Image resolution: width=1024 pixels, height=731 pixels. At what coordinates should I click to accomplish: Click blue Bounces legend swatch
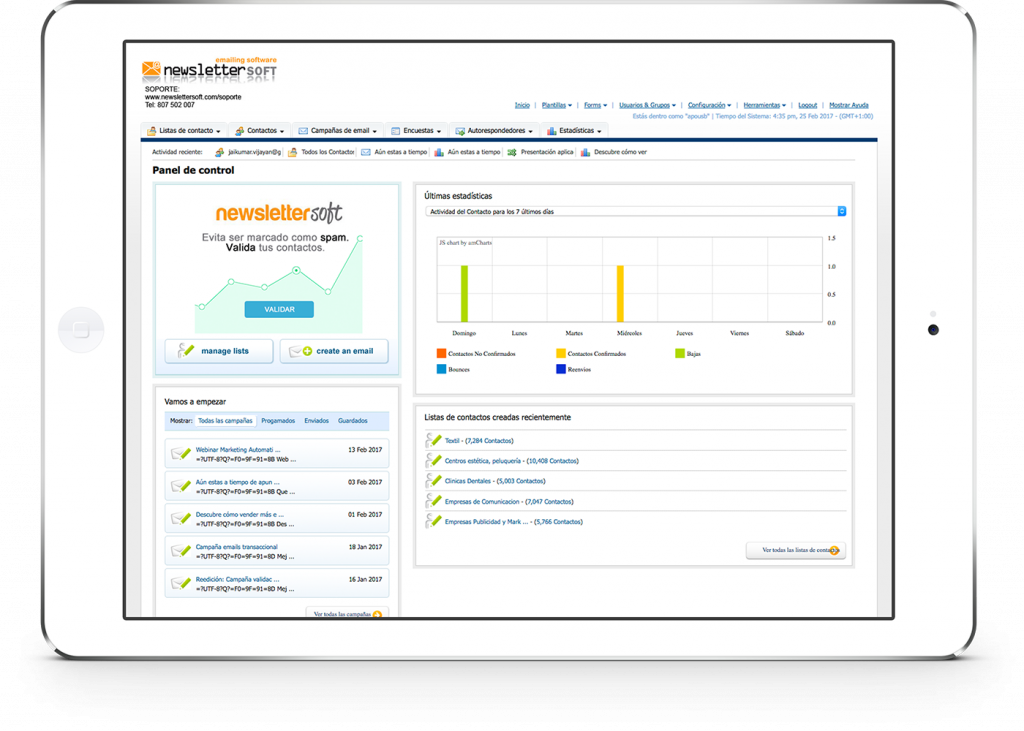coord(441,369)
